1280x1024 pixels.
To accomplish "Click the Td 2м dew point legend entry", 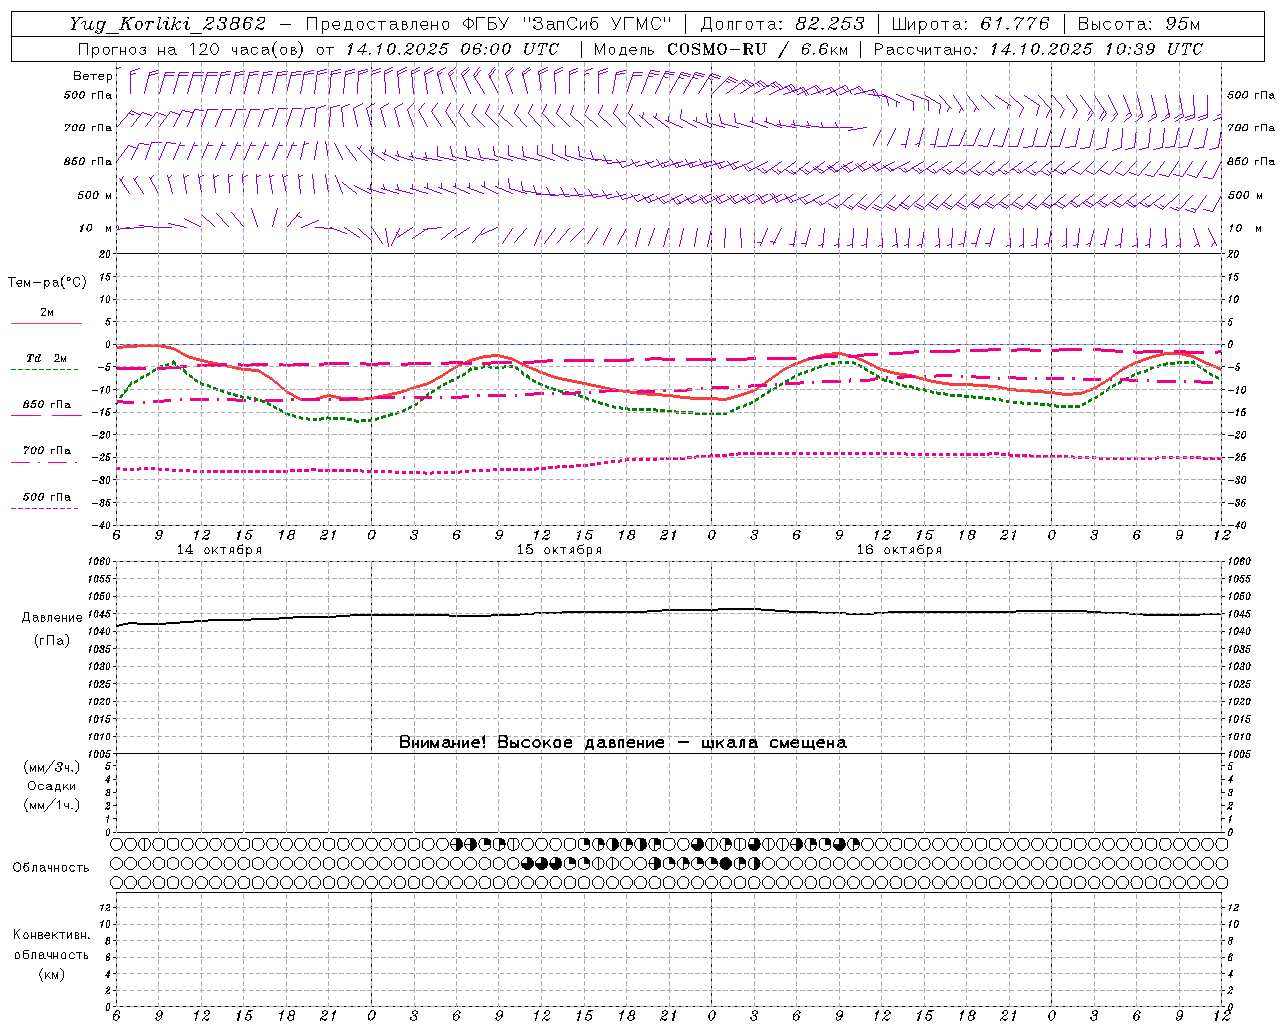I will 46,358.
